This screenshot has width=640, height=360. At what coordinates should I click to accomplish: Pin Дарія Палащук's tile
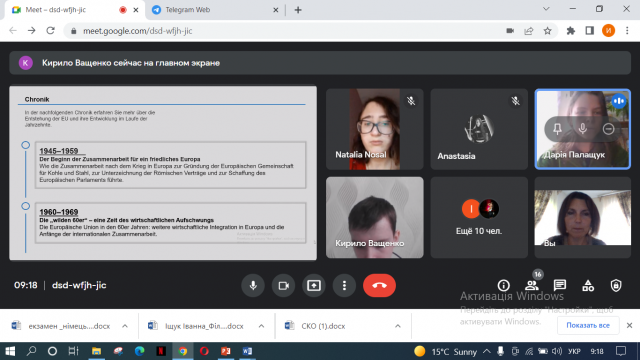pyautogui.click(x=557, y=129)
